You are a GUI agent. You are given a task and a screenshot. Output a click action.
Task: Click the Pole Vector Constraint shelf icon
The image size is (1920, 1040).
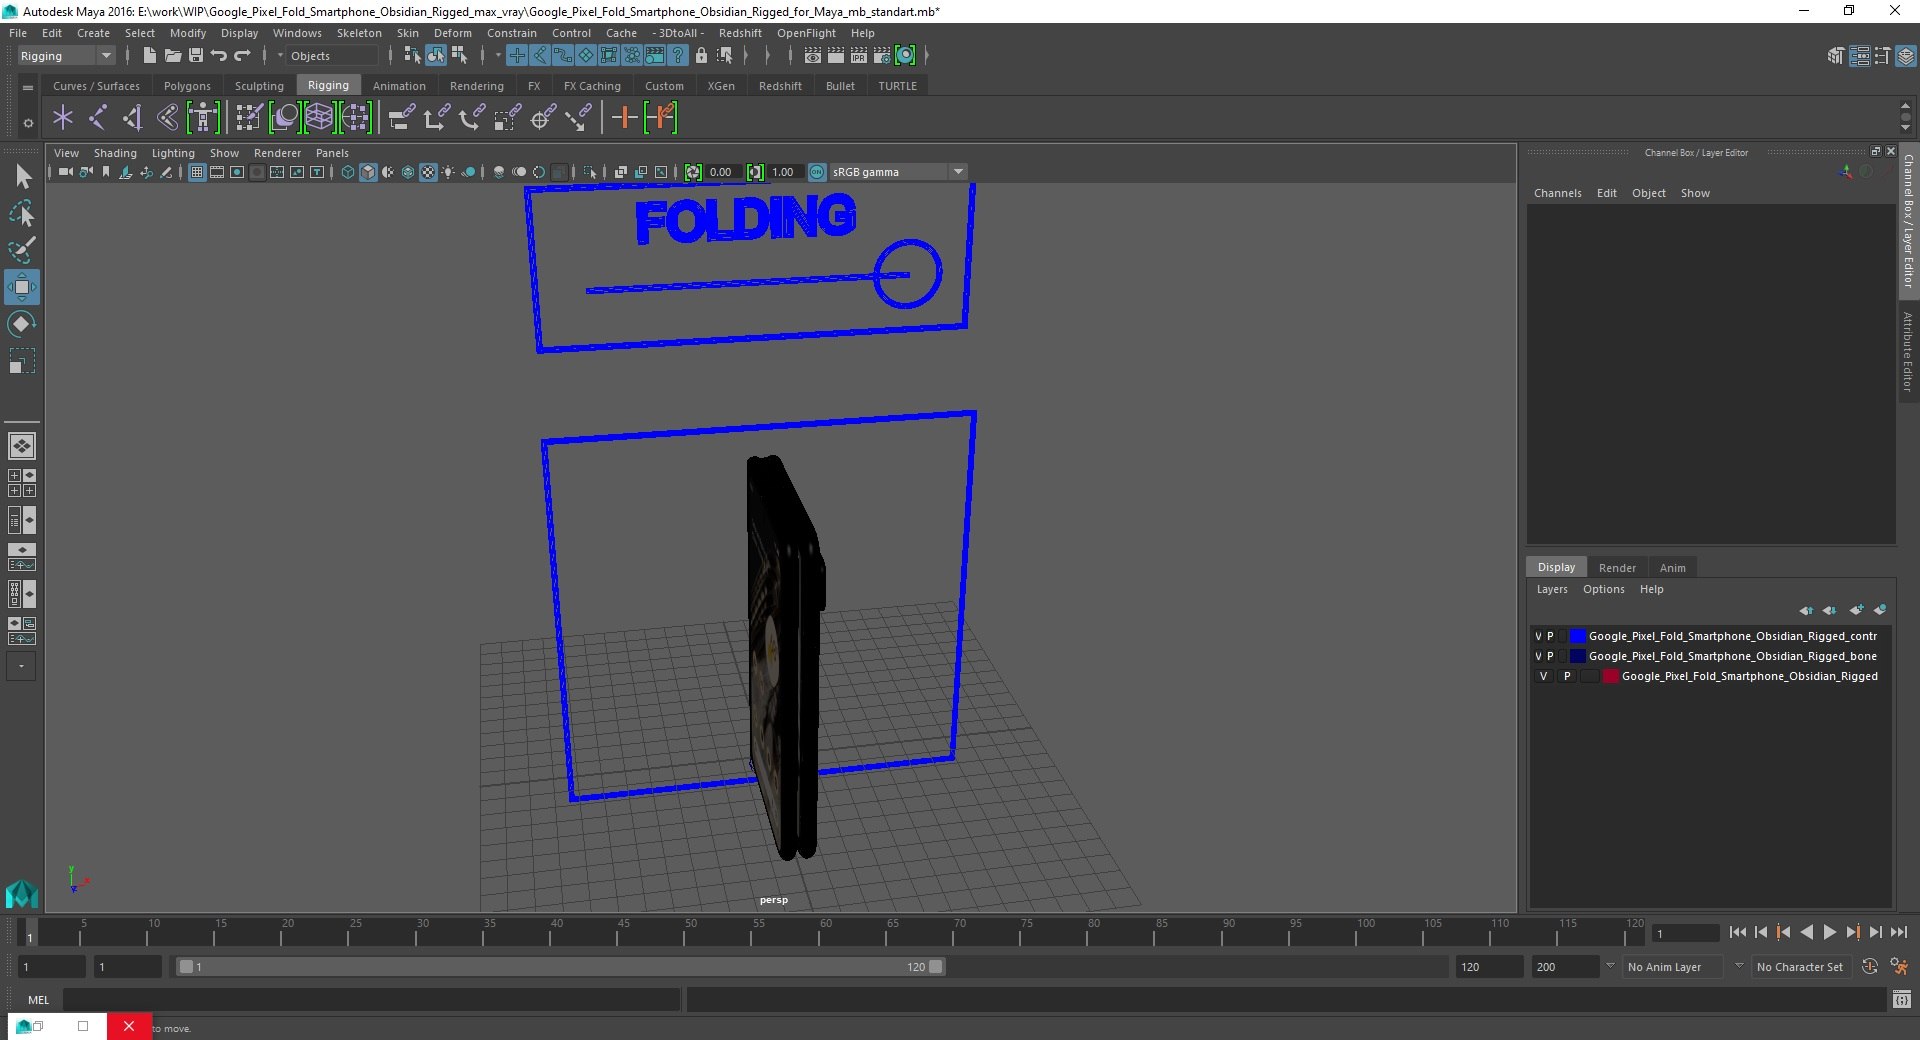click(578, 118)
